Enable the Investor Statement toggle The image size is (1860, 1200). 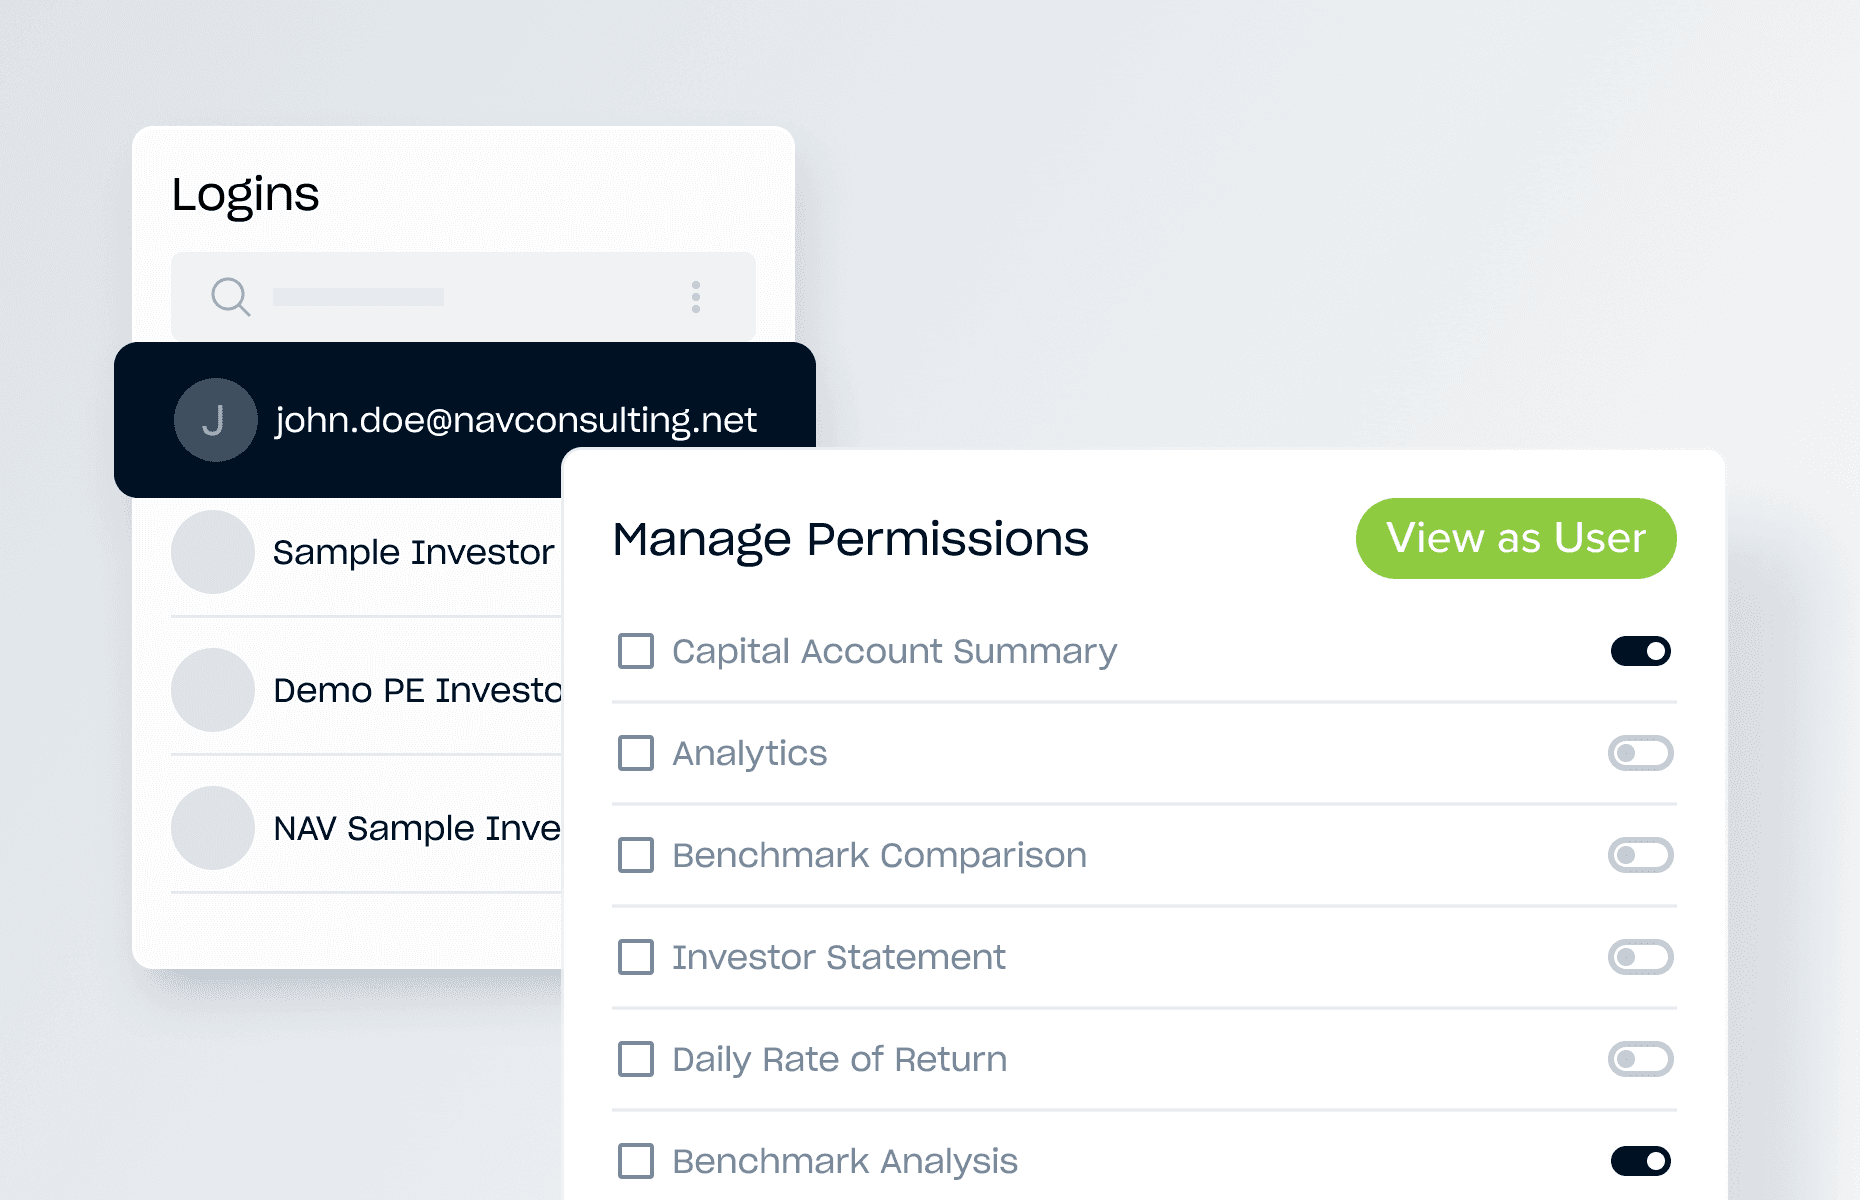tap(1640, 957)
